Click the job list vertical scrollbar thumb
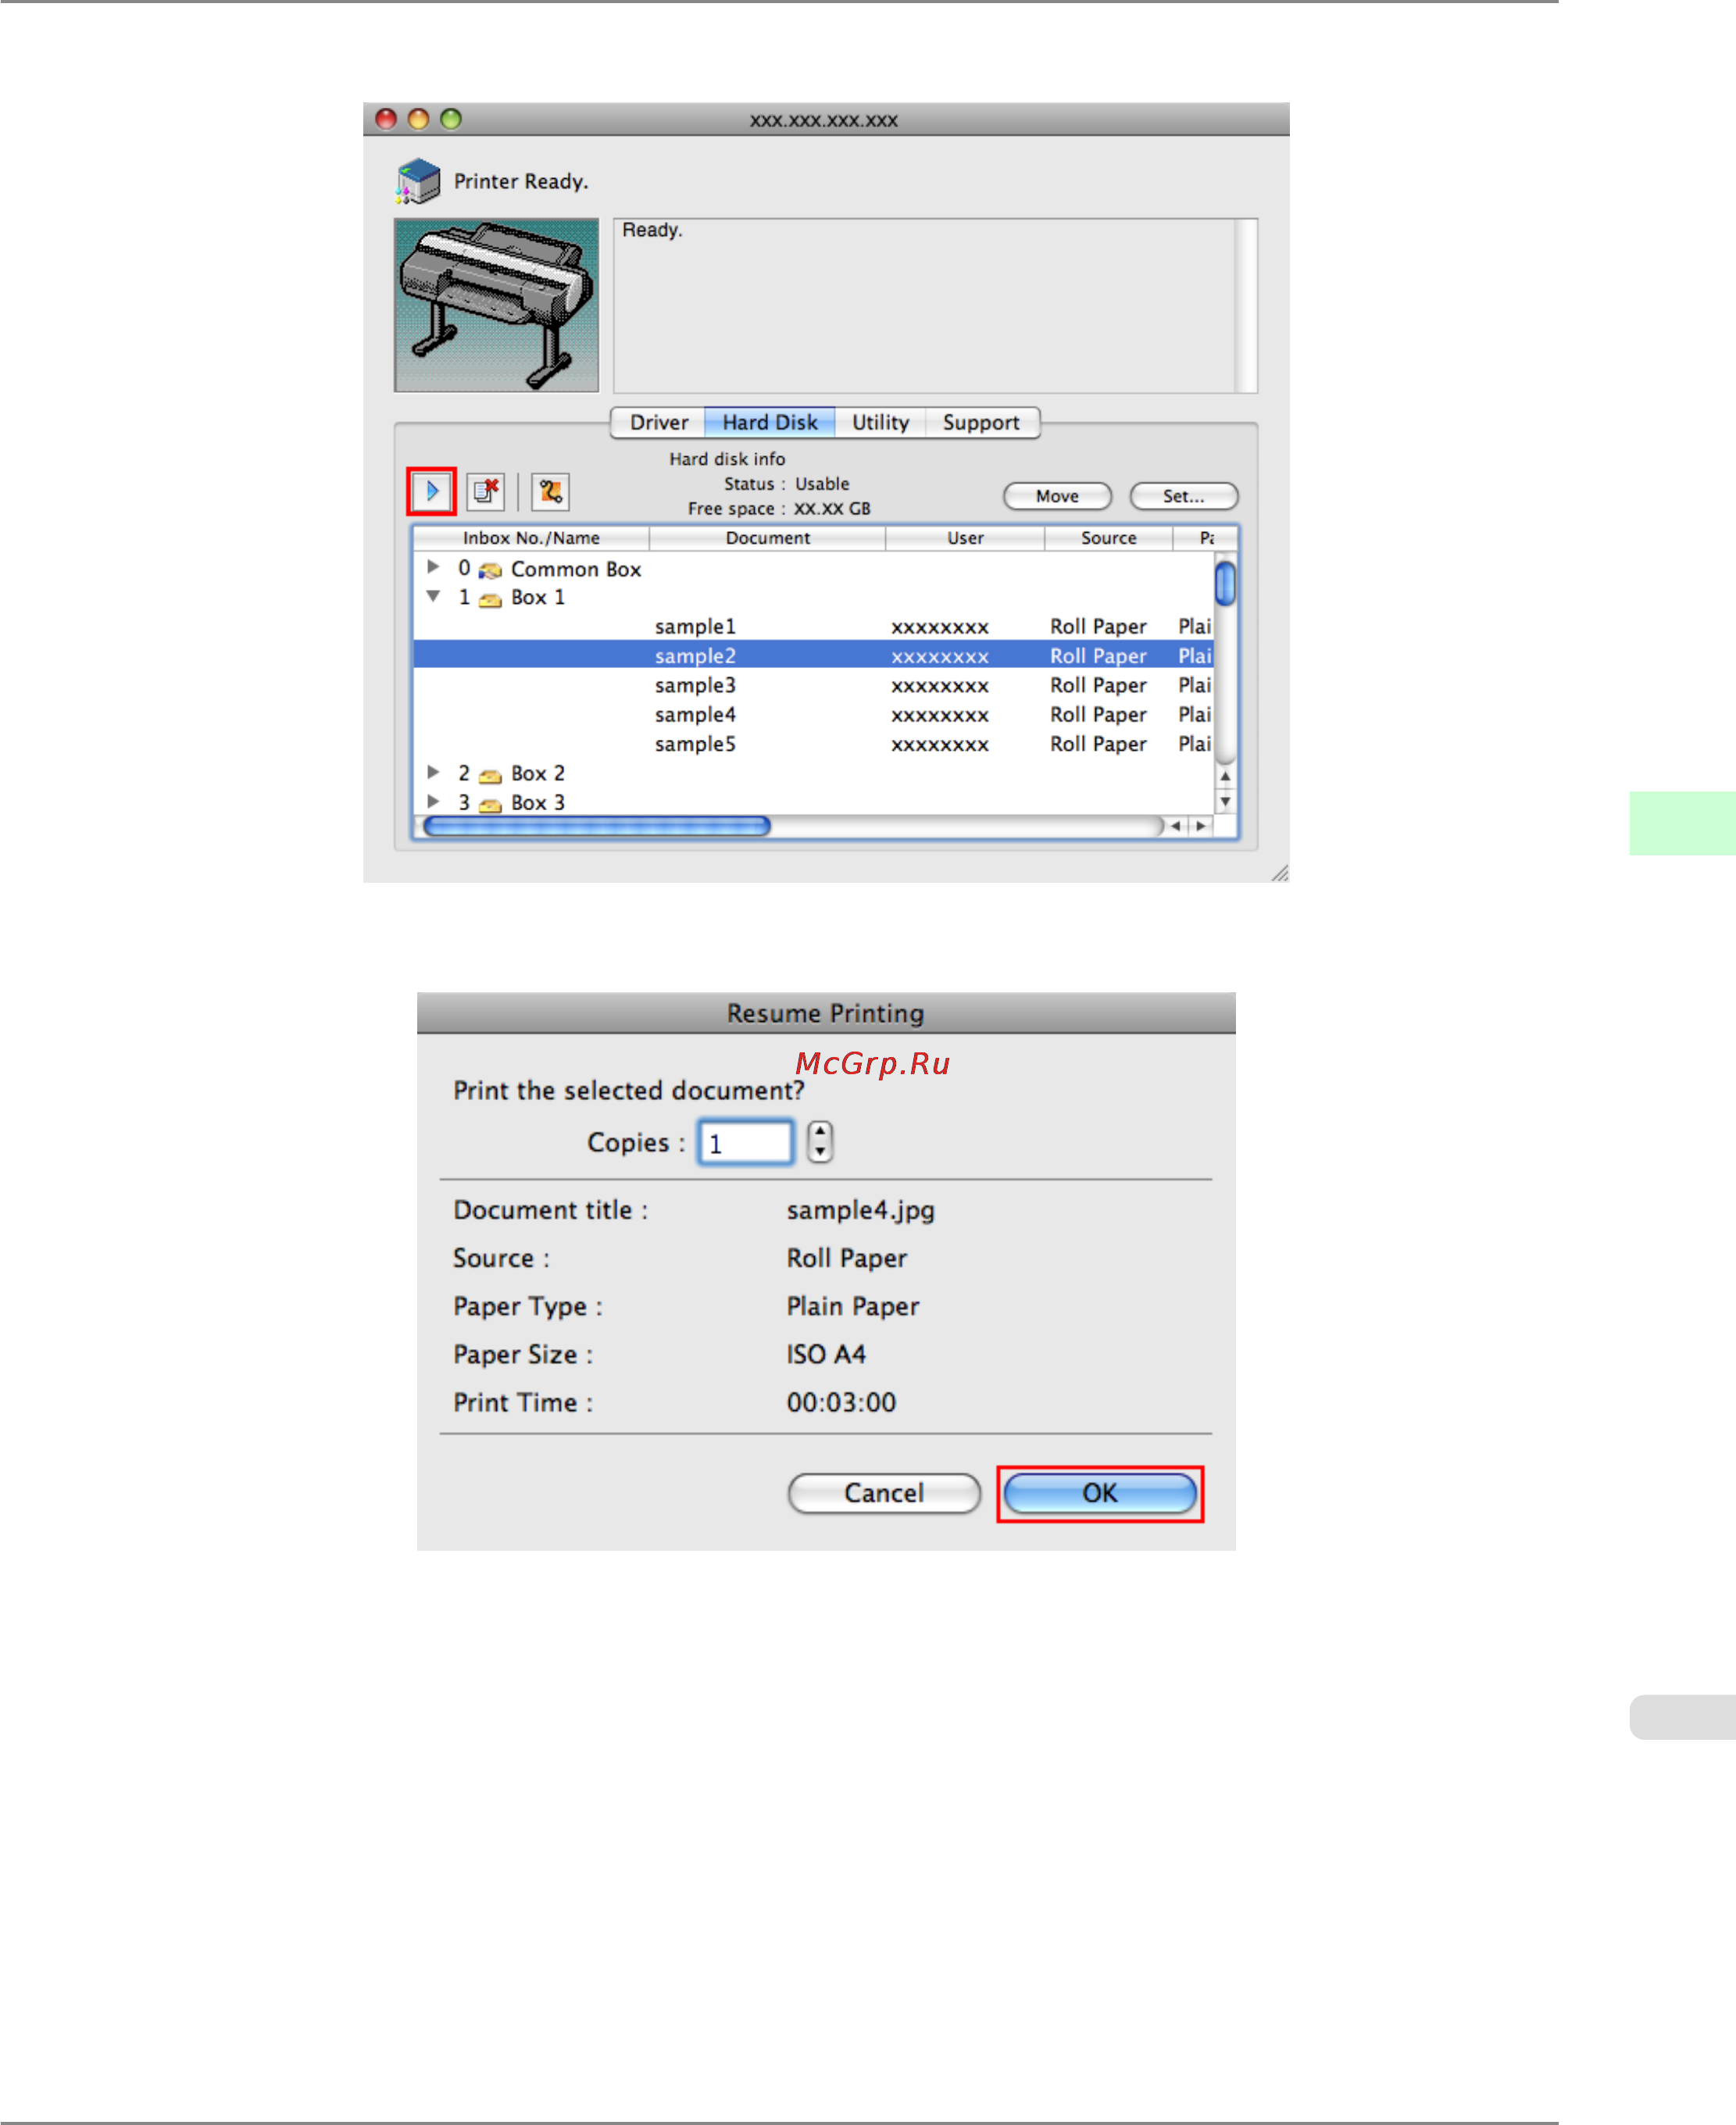The height and width of the screenshot is (2125, 1736). 1225,583
